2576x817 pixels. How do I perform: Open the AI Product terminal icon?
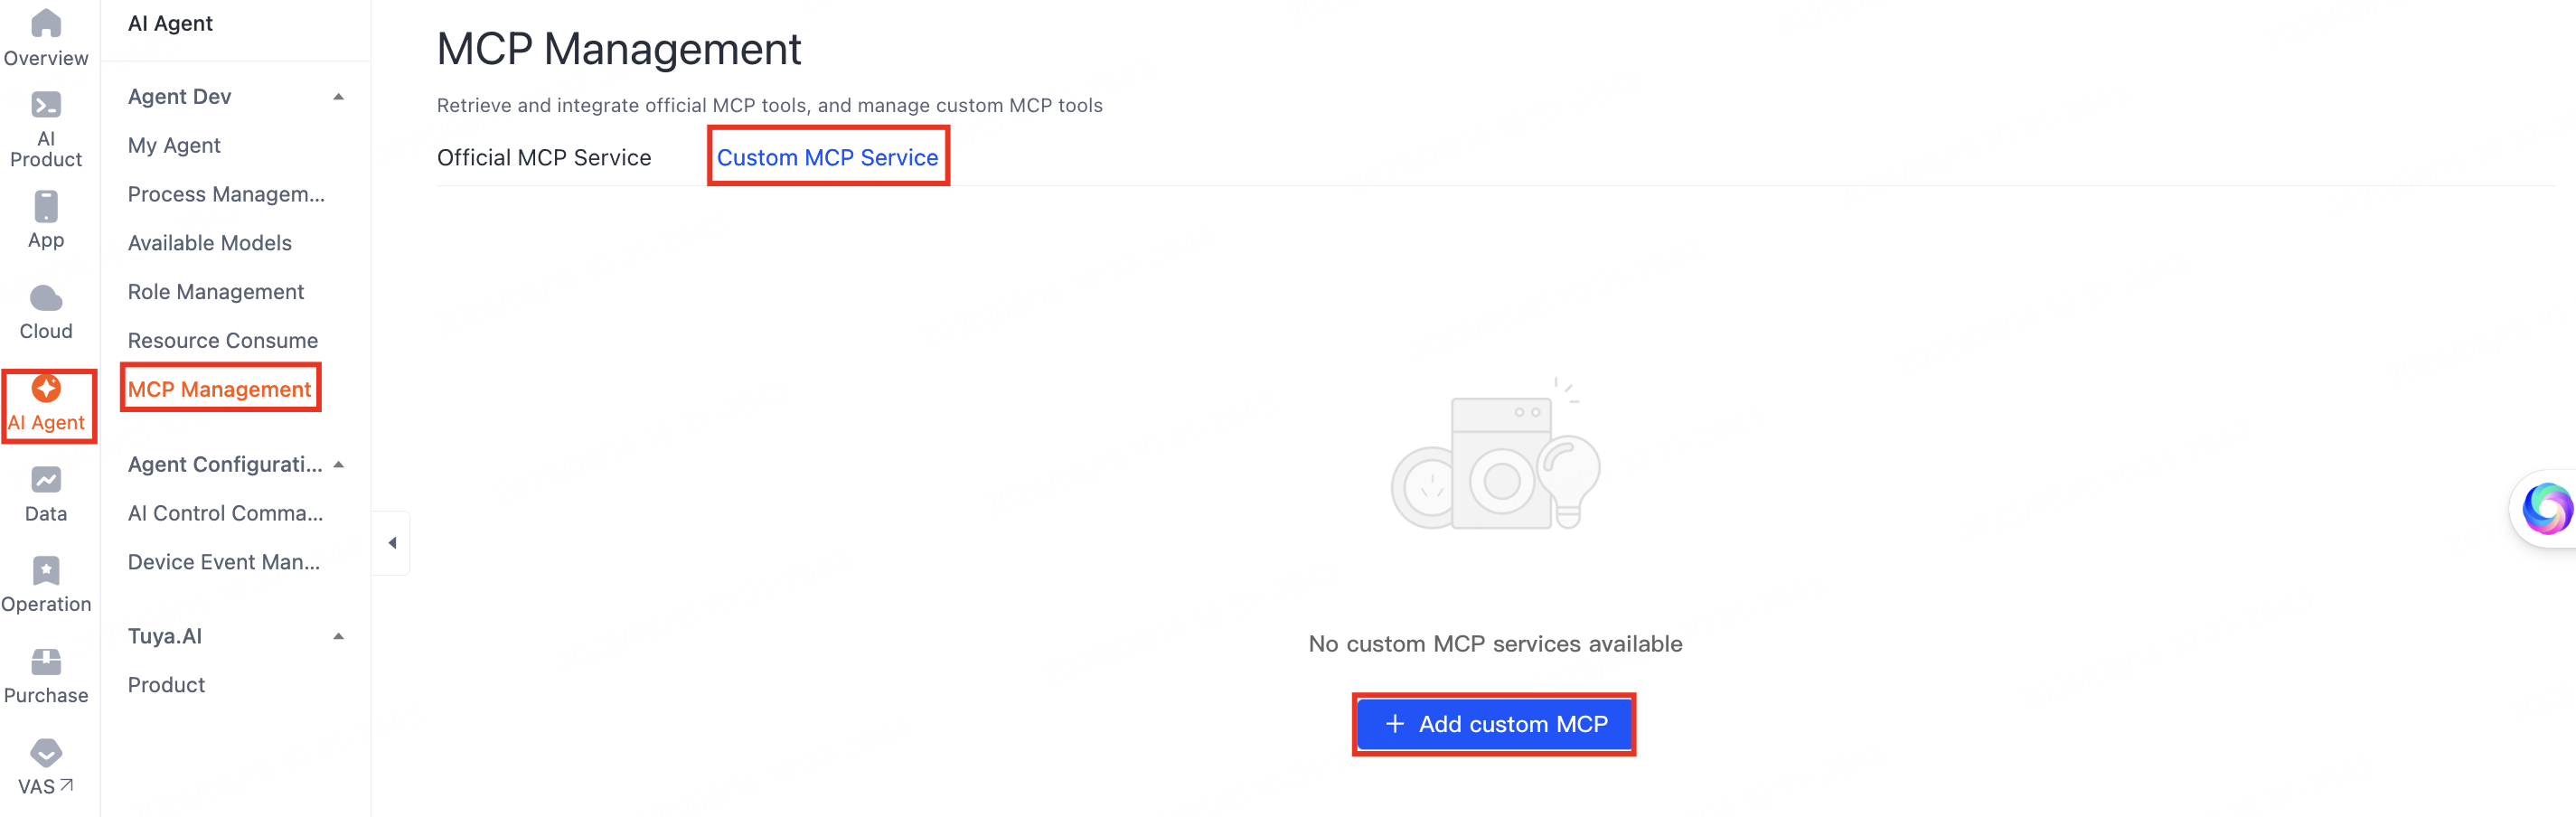[x=46, y=105]
